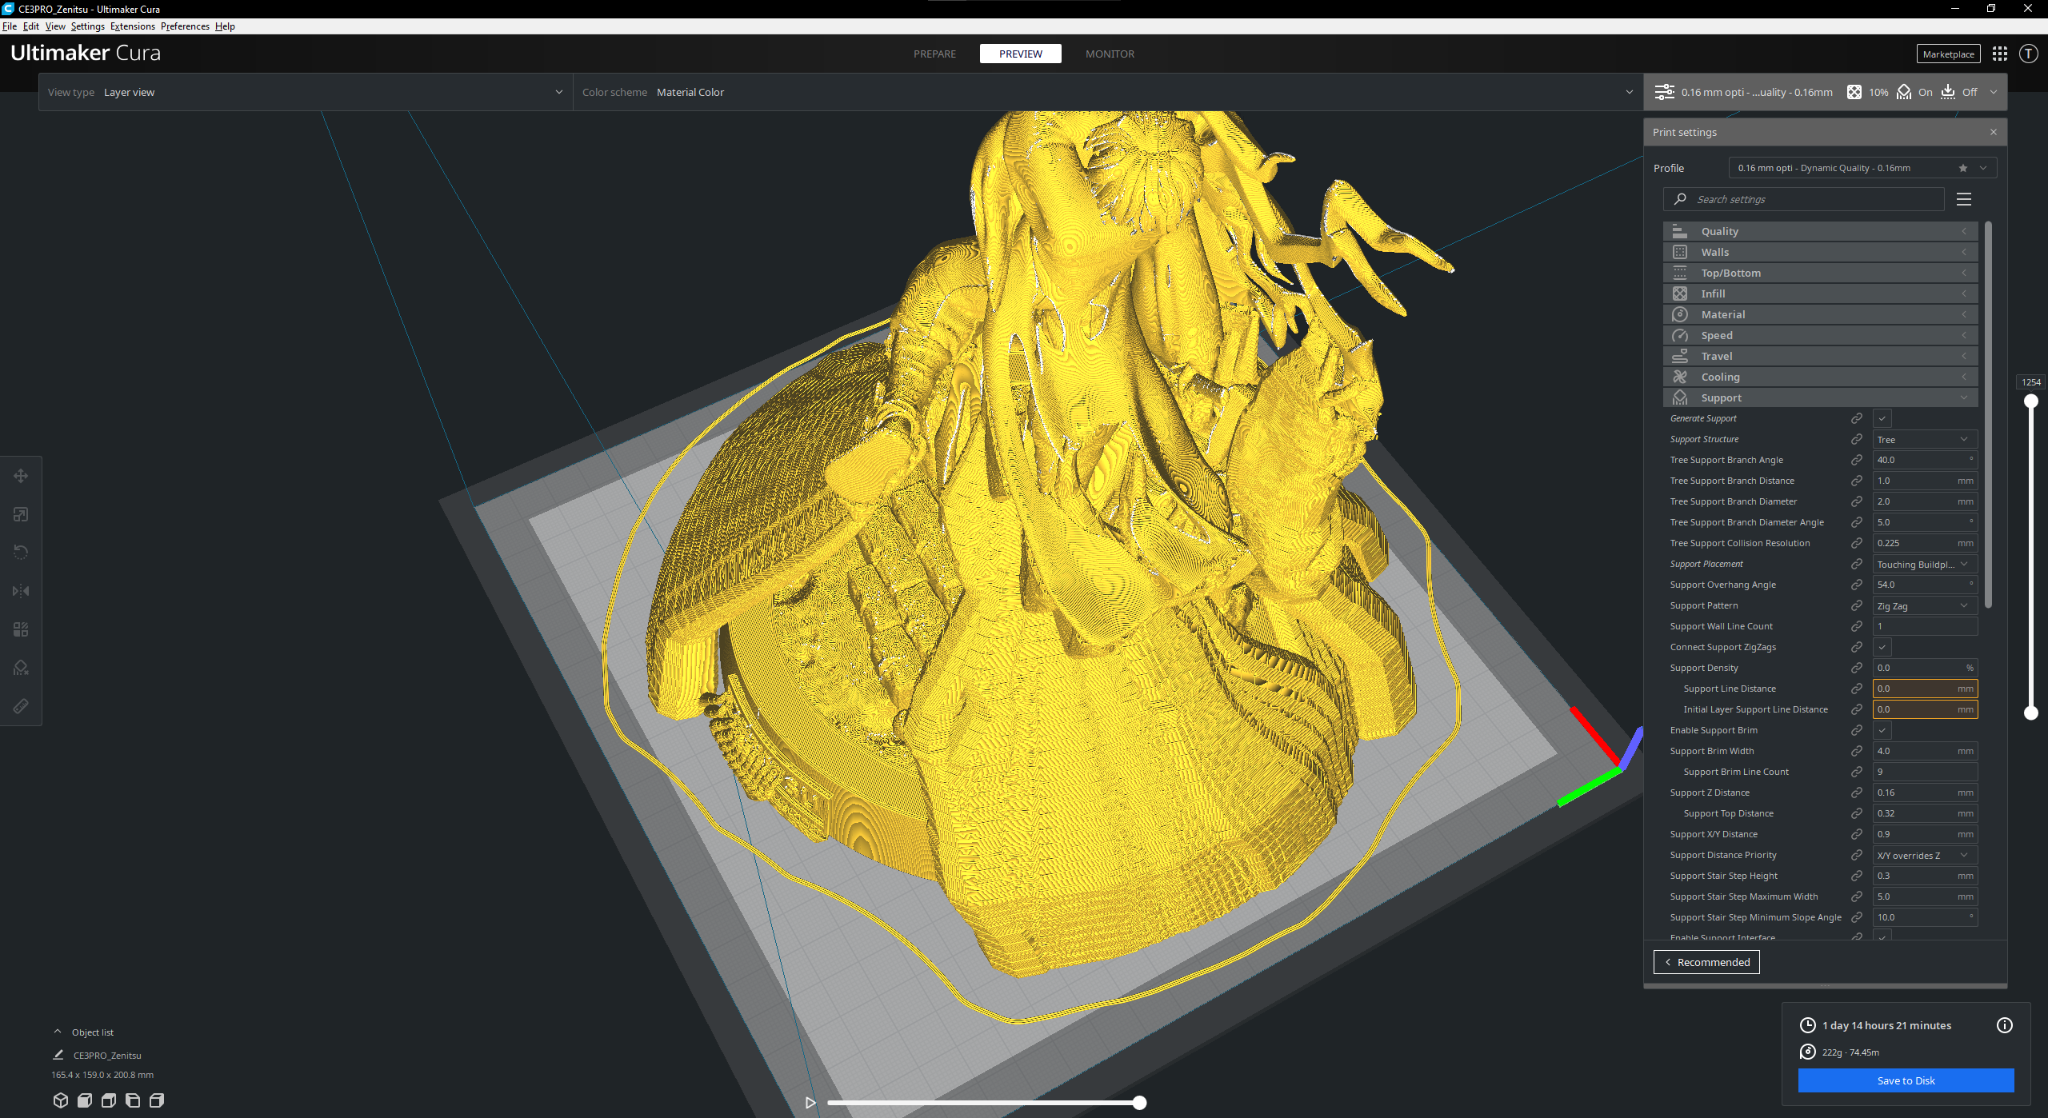Screen dimensions: 2048x1118
Task: Open the View type Layer view dropdown
Action: pyautogui.click(x=305, y=92)
